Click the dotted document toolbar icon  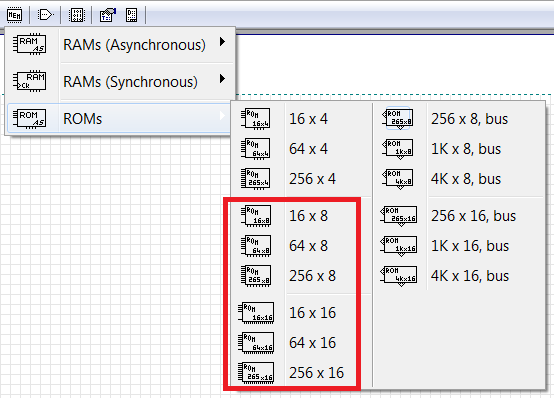coord(131,15)
